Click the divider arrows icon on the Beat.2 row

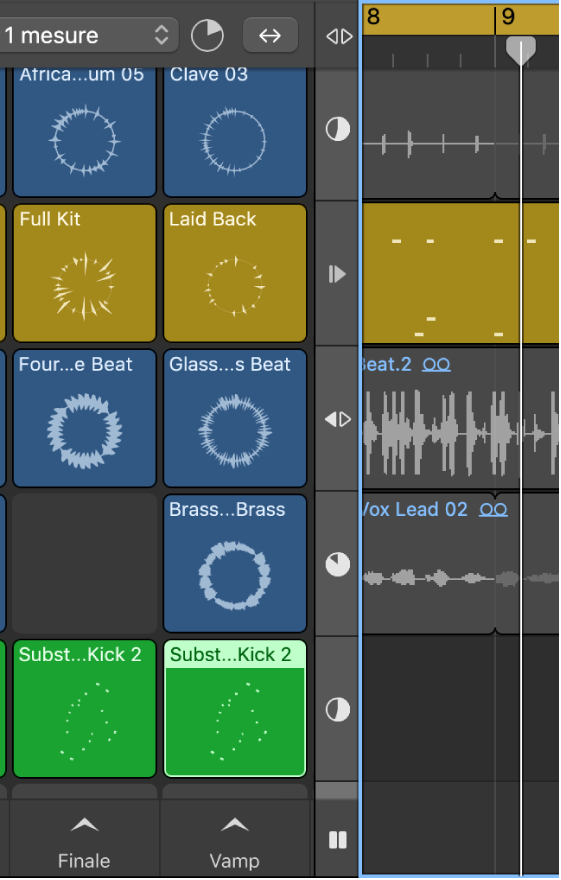coord(338,419)
